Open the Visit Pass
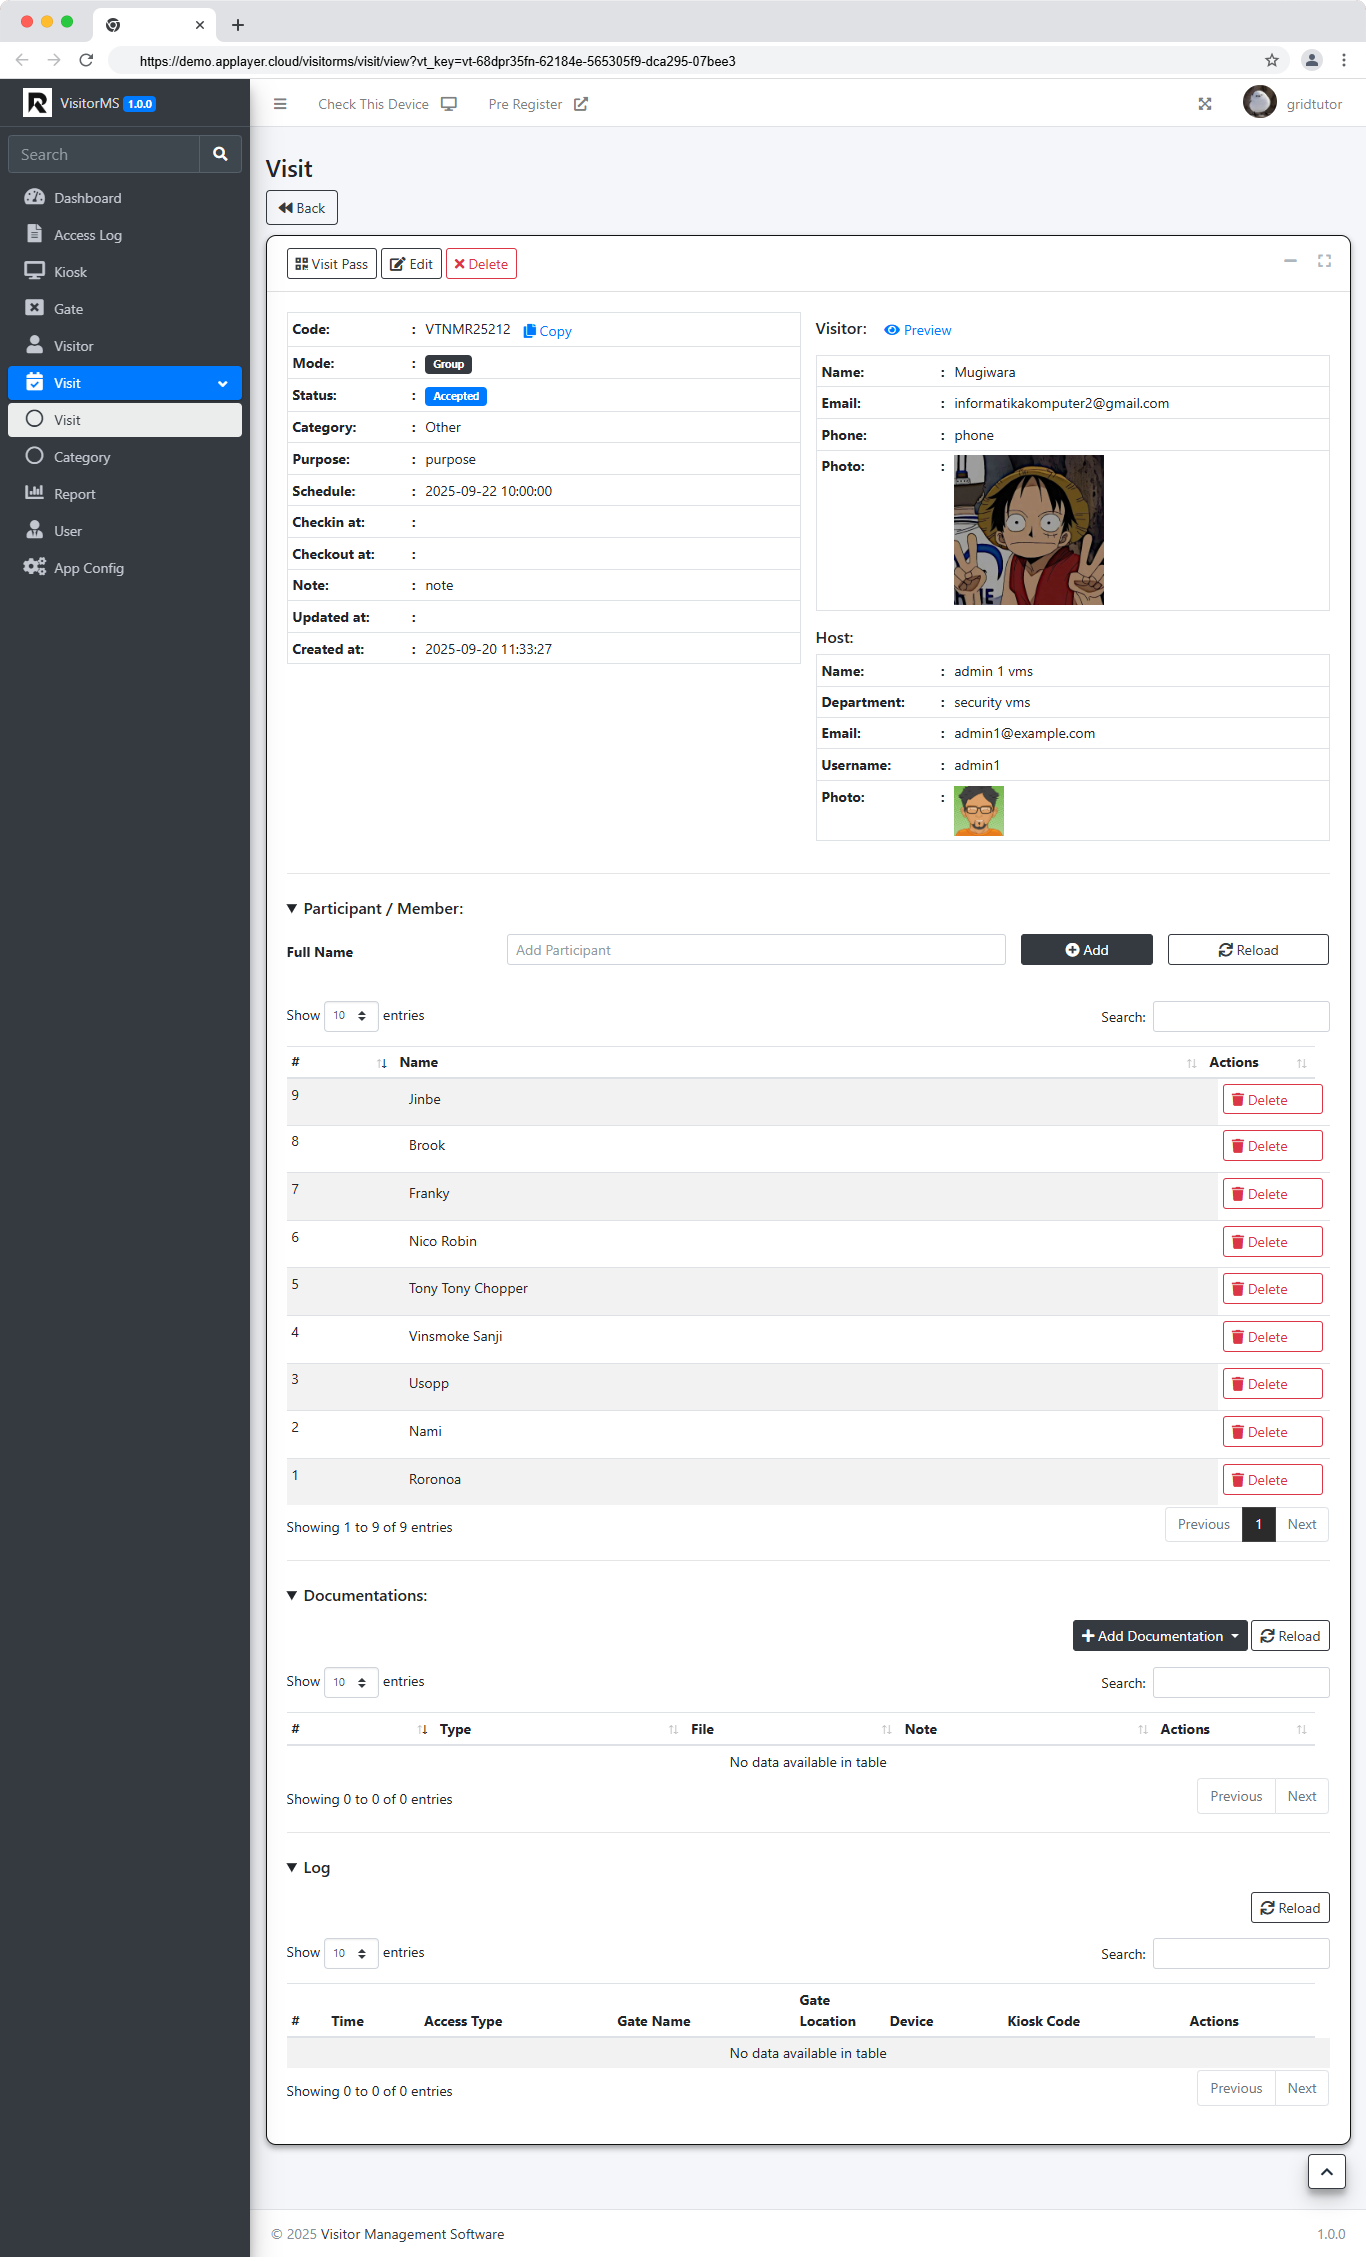 [331, 264]
